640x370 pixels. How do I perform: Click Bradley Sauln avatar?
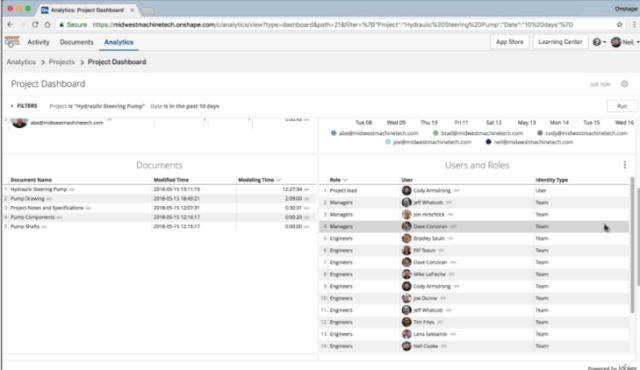click(x=407, y=238)
